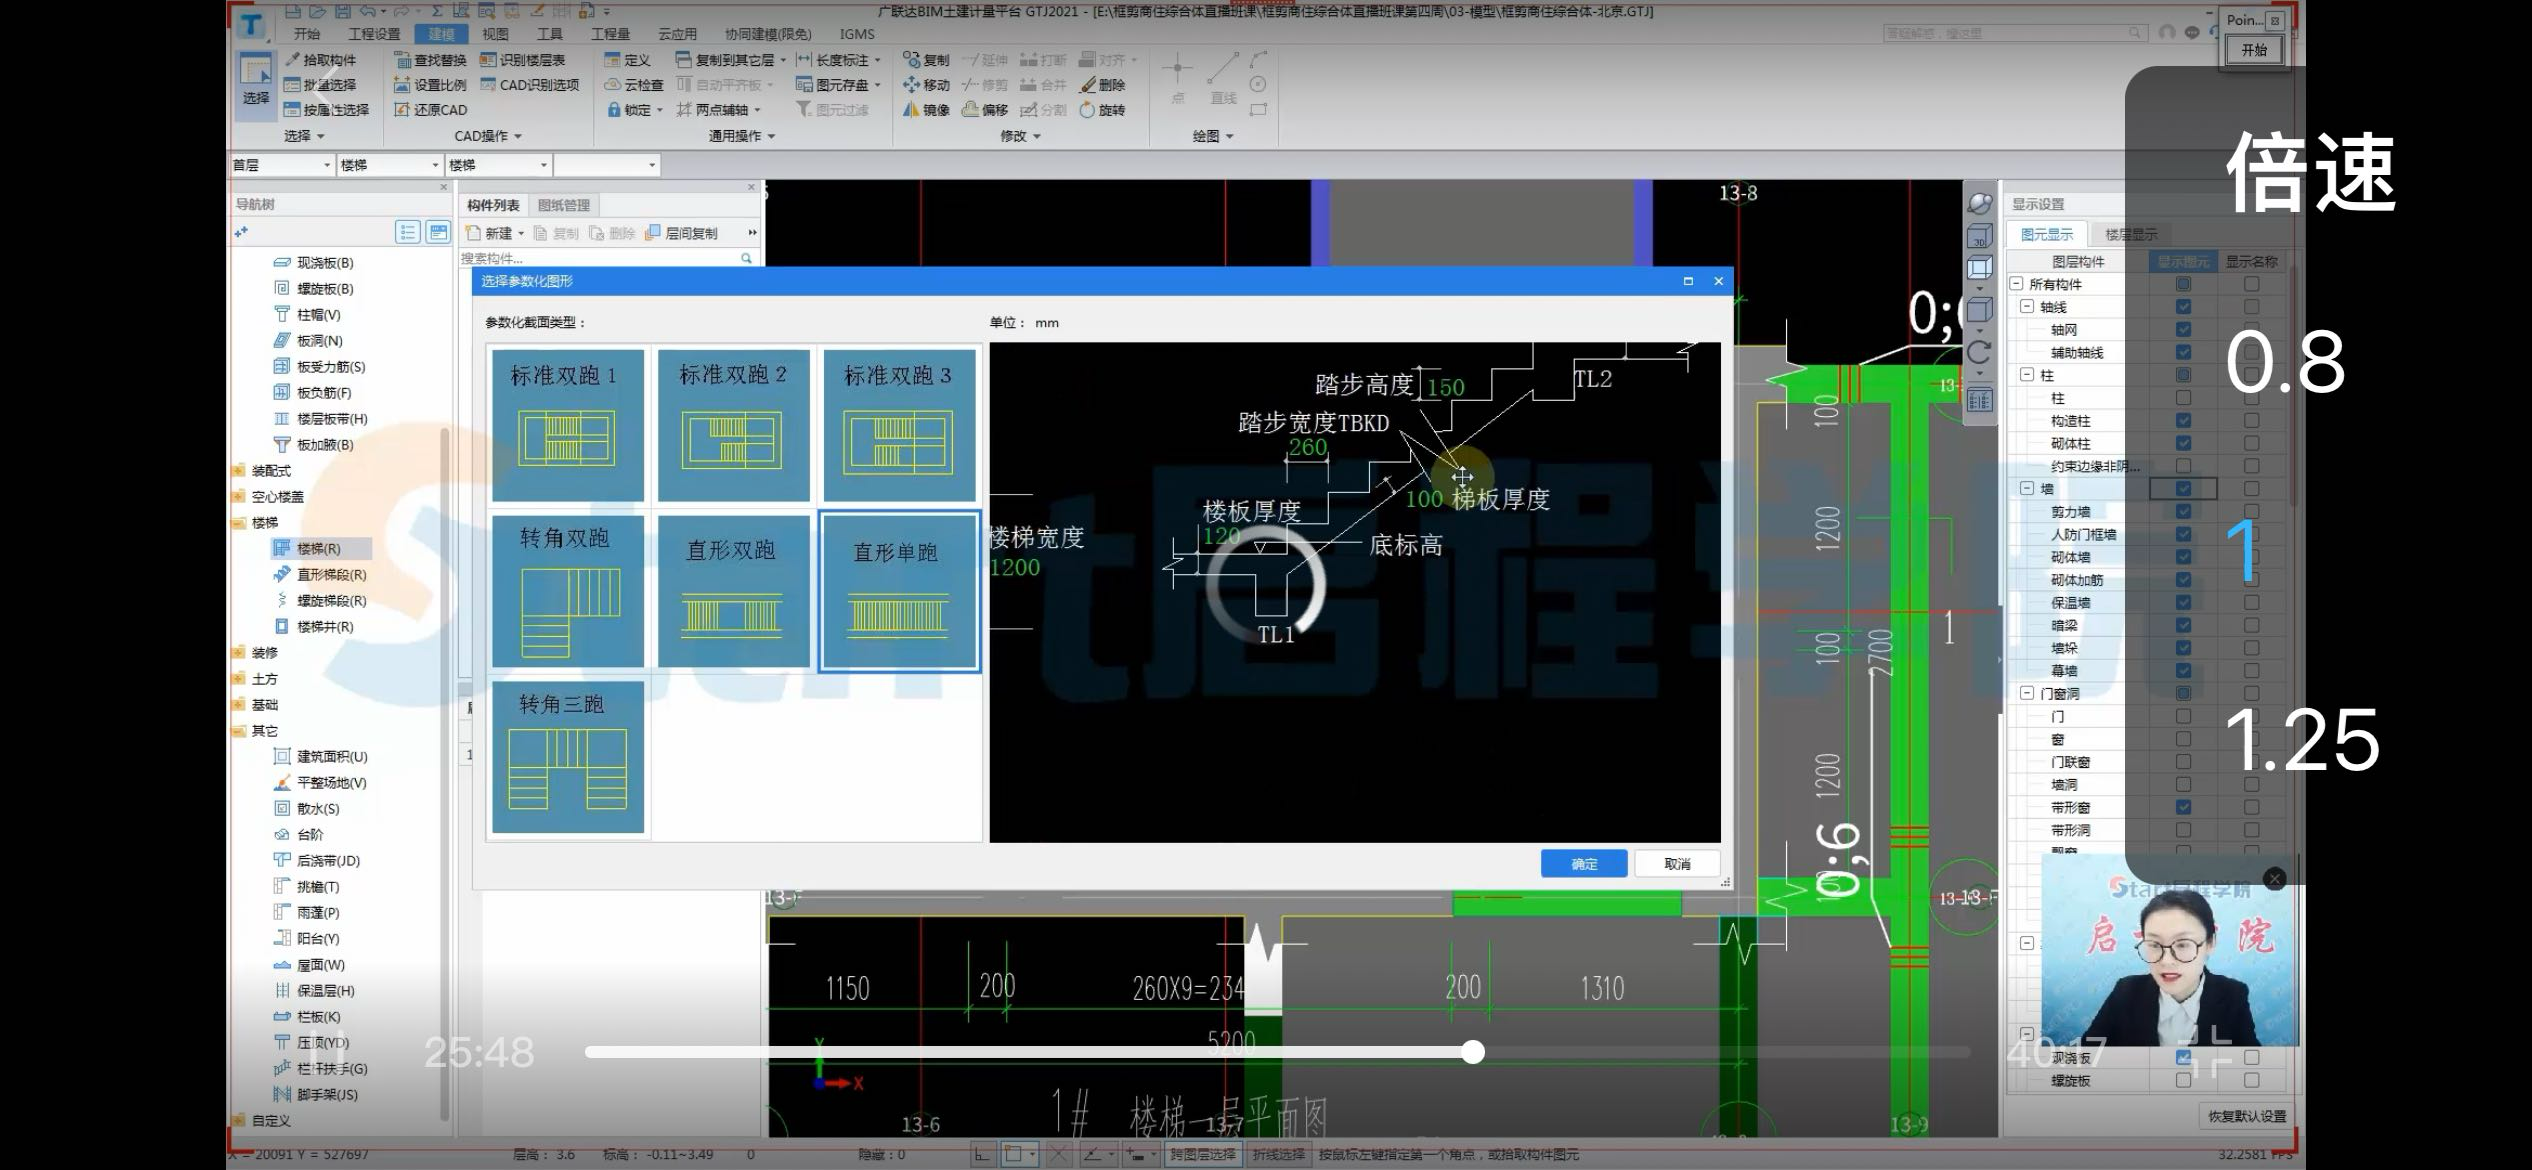Toggle 显示图元 checkbox for 剪力墙
The image size is (2532, 1170).
(x=2183, y=511)
